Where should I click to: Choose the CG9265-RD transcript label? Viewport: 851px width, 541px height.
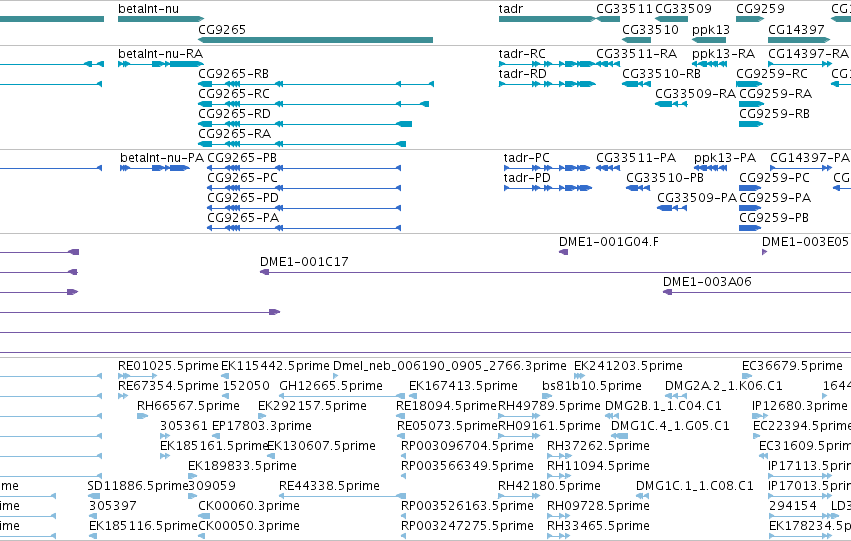[x=234, y=114]
